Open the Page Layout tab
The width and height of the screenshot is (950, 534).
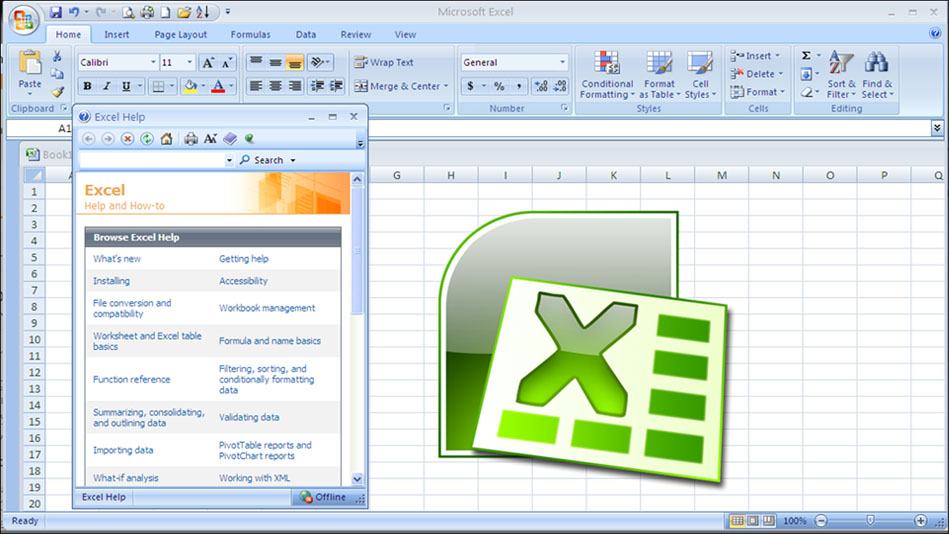(180, 35)
